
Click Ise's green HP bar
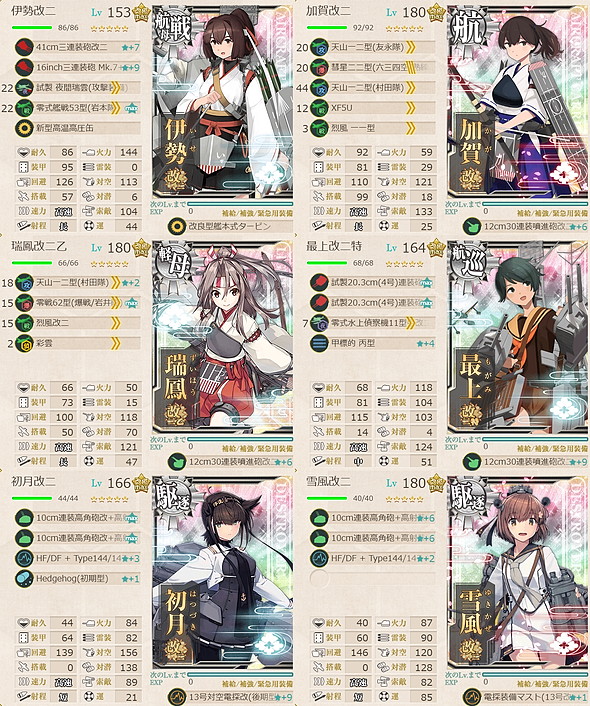pos(32,28)
